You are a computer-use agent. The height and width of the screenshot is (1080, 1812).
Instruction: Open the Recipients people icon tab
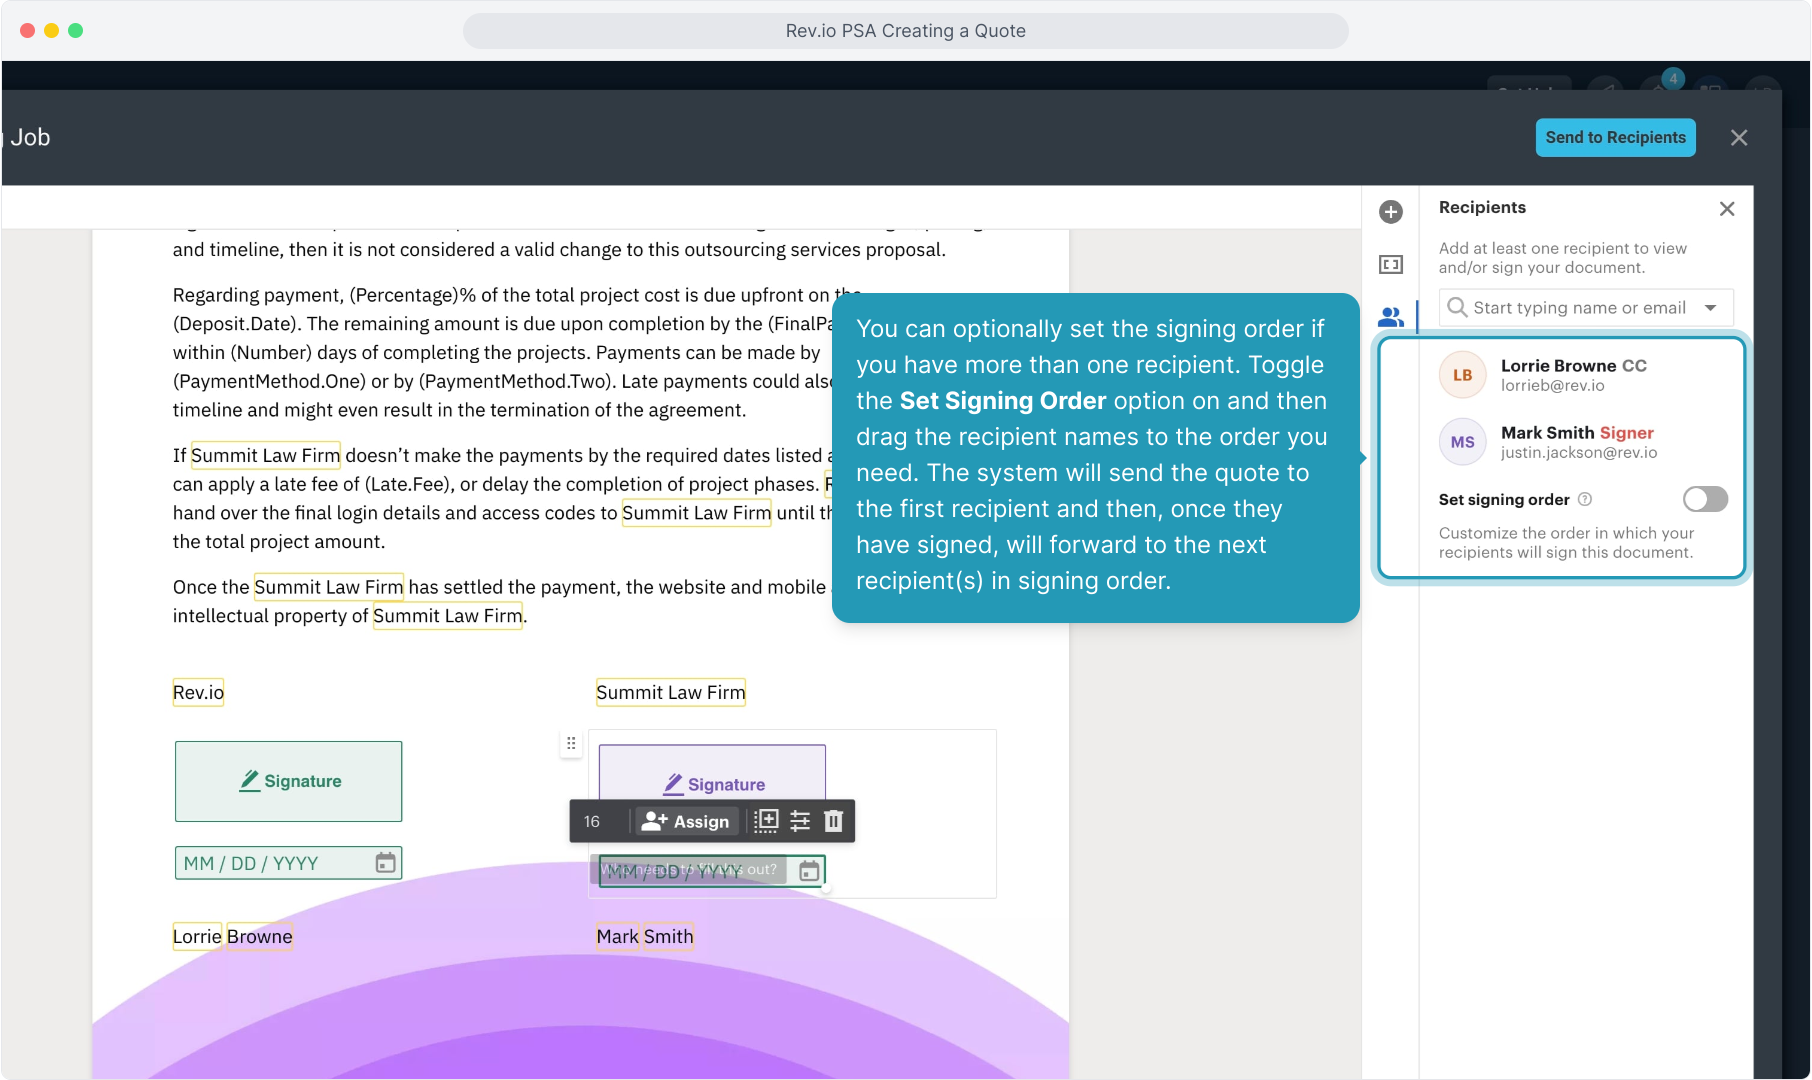(1391, 317)
